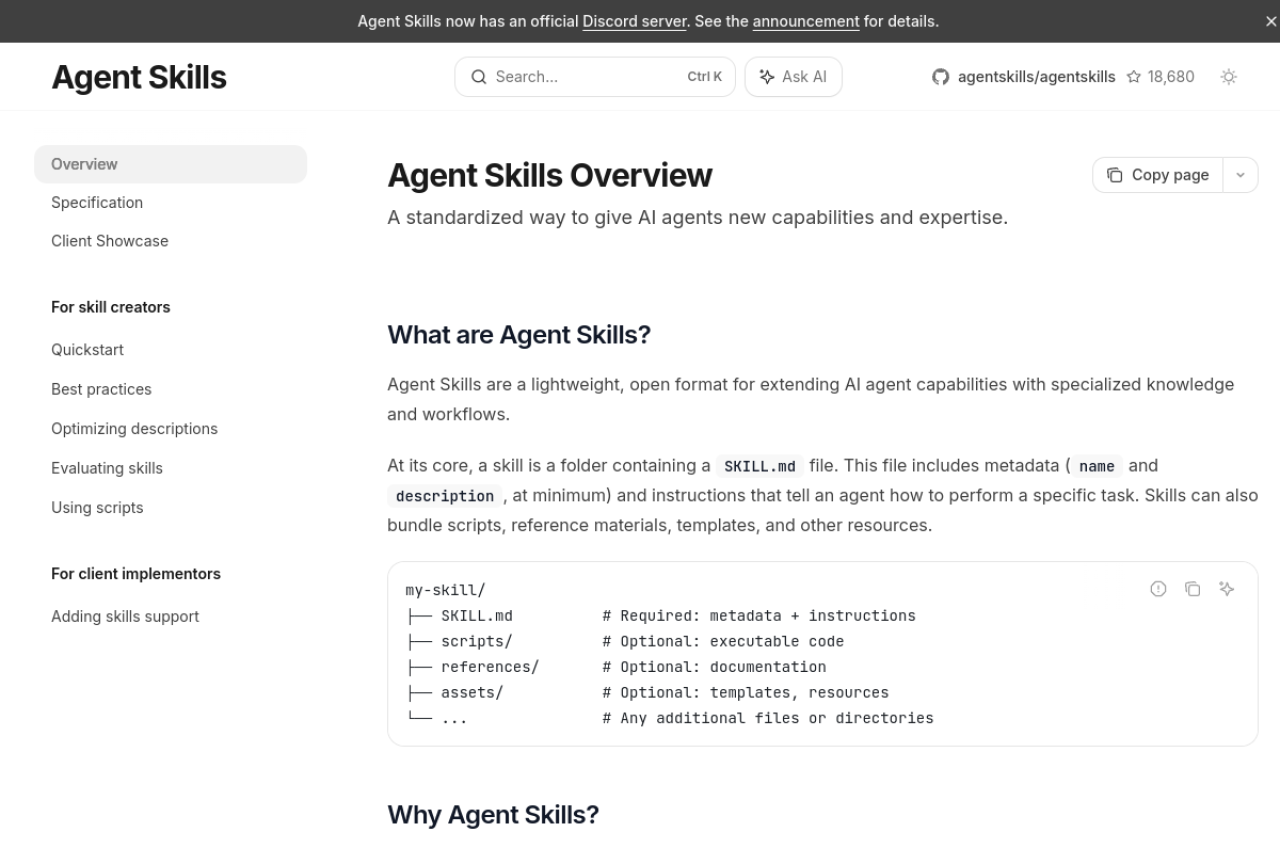The width and height of the screenshot is (1280, 853).
Task: Toggle light/dark theme sun icon
Action: click(1229, 77)
